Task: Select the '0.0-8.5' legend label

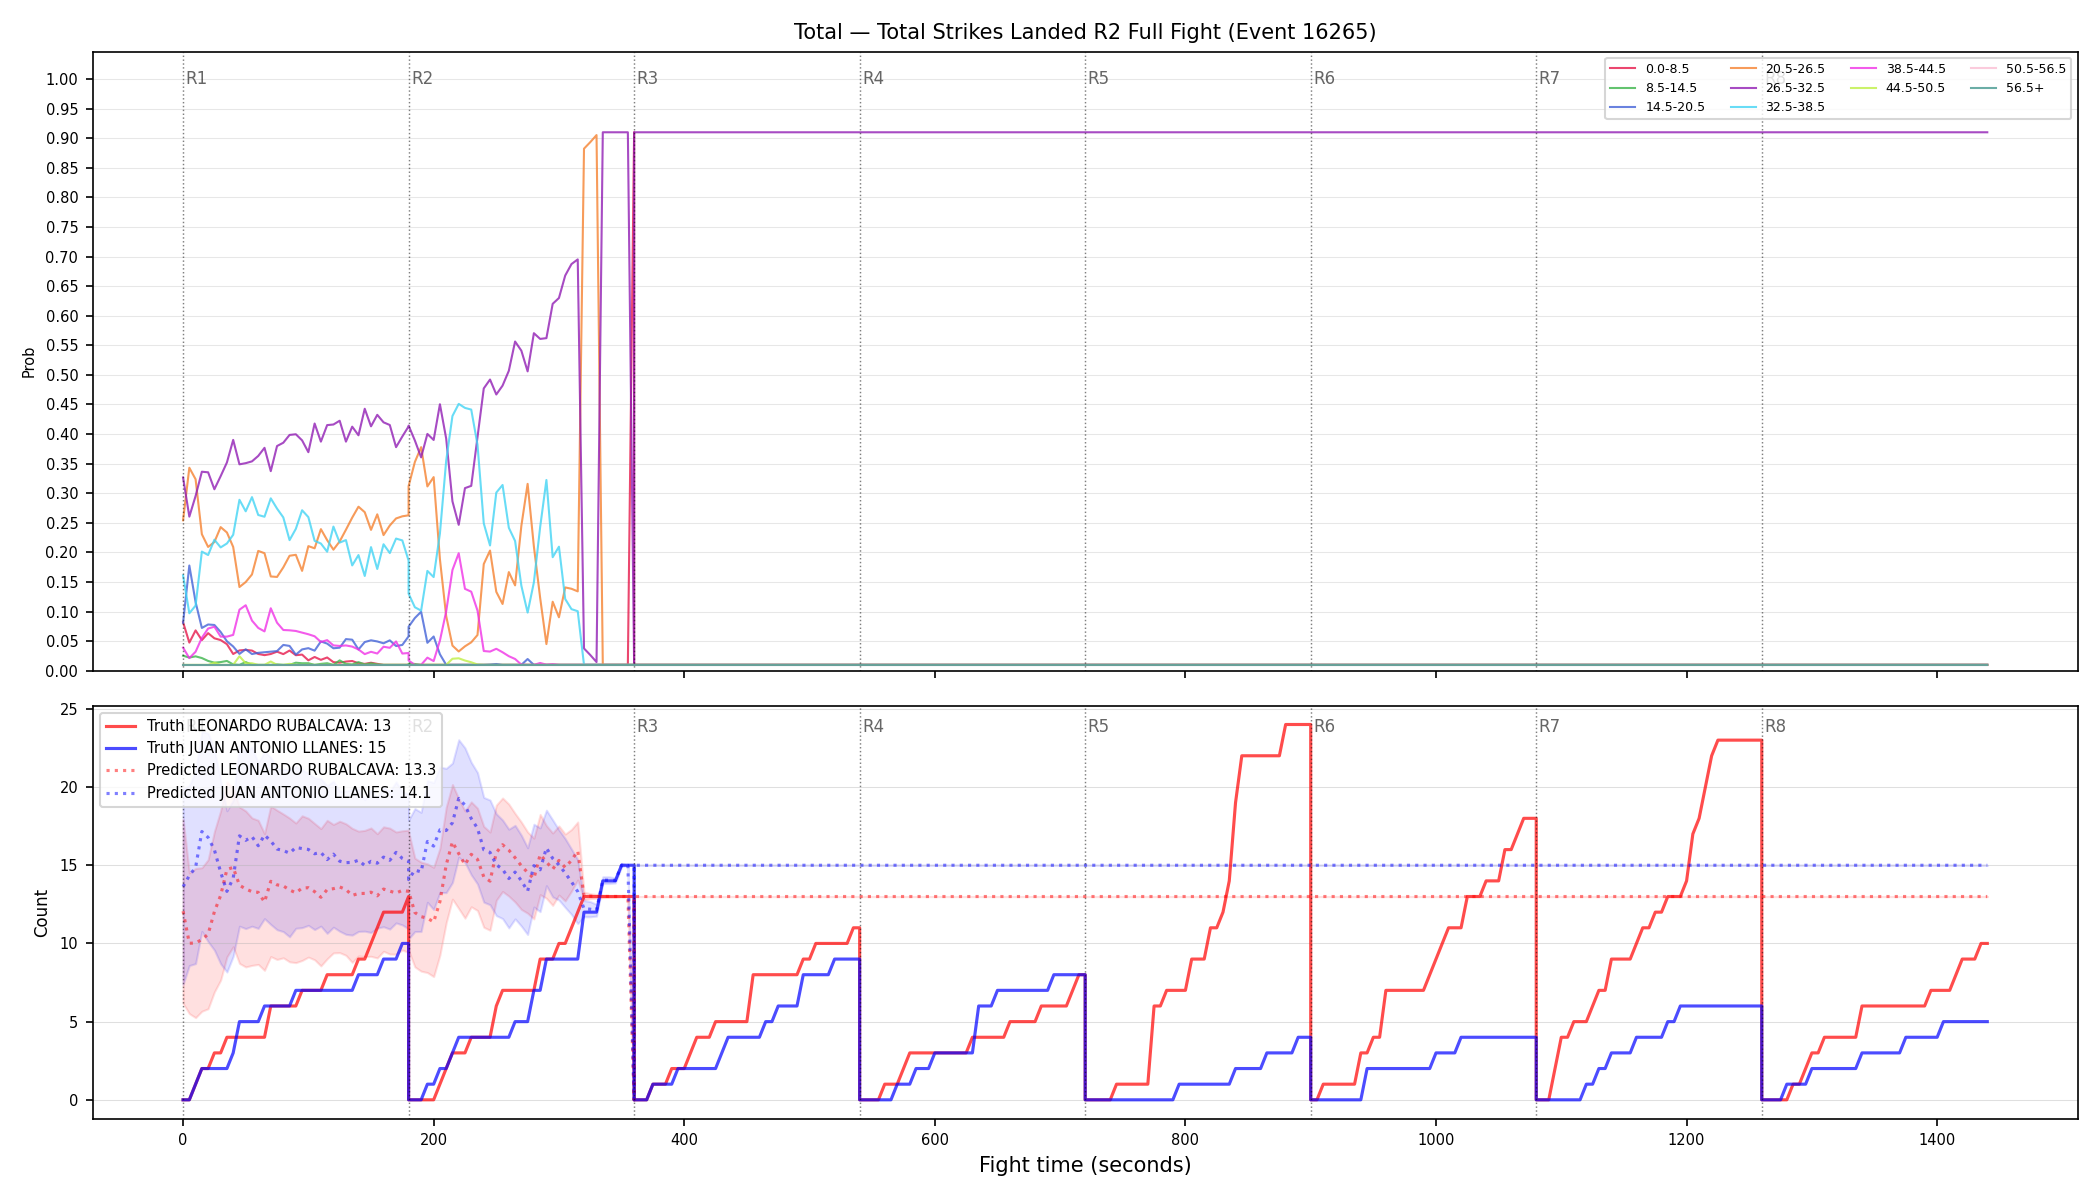Action: (1667, 69)
